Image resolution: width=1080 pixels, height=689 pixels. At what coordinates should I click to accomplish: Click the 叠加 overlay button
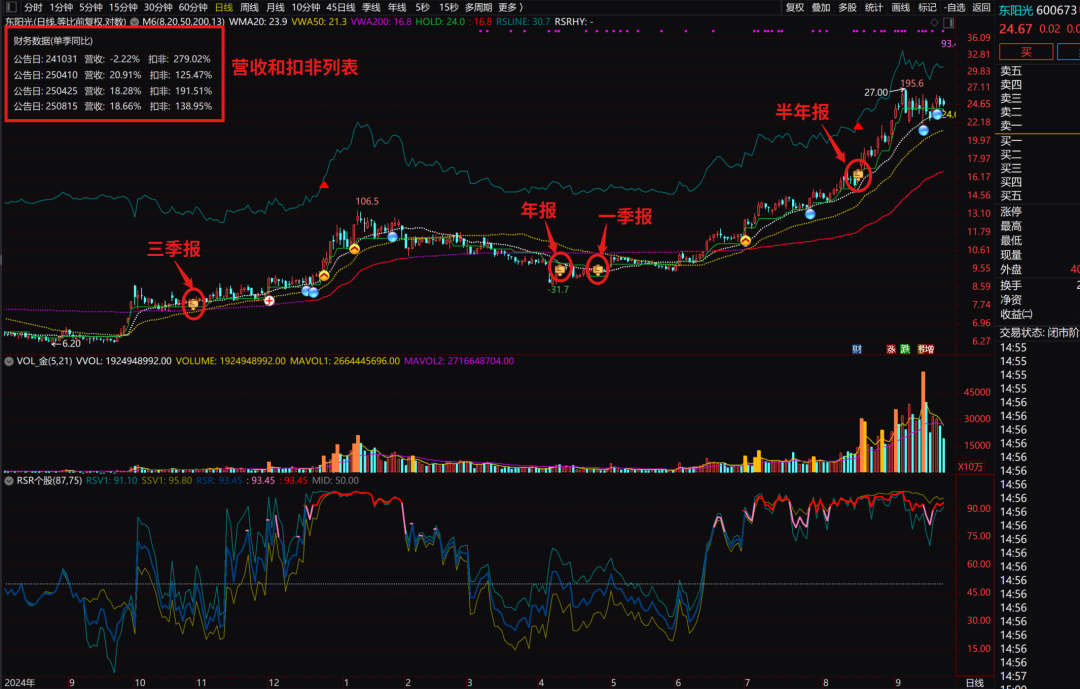821,8
